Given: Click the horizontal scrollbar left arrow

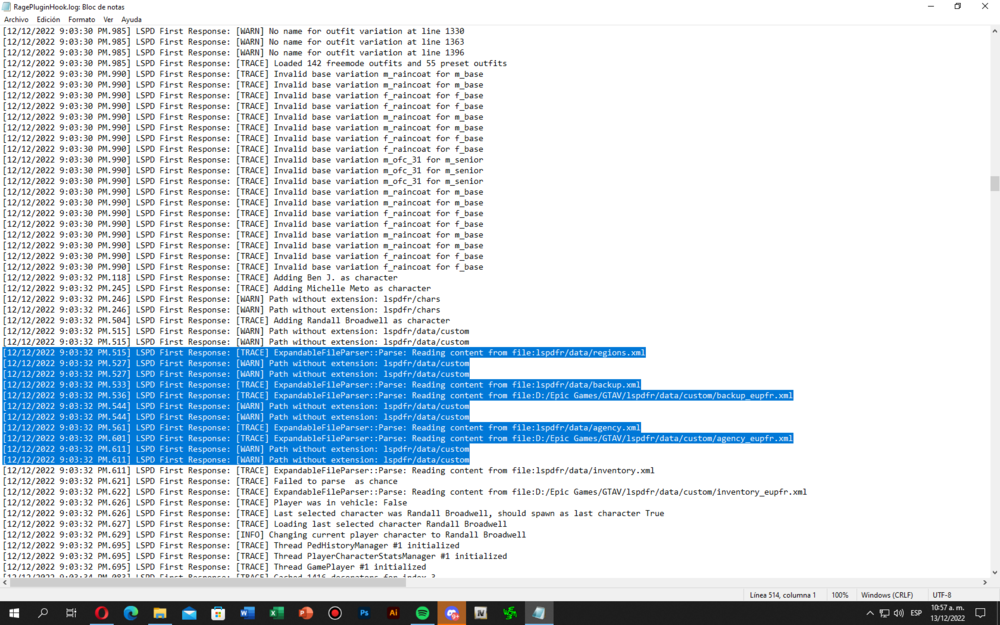Looking at the screenshot, I should click(x=5, y=582).
